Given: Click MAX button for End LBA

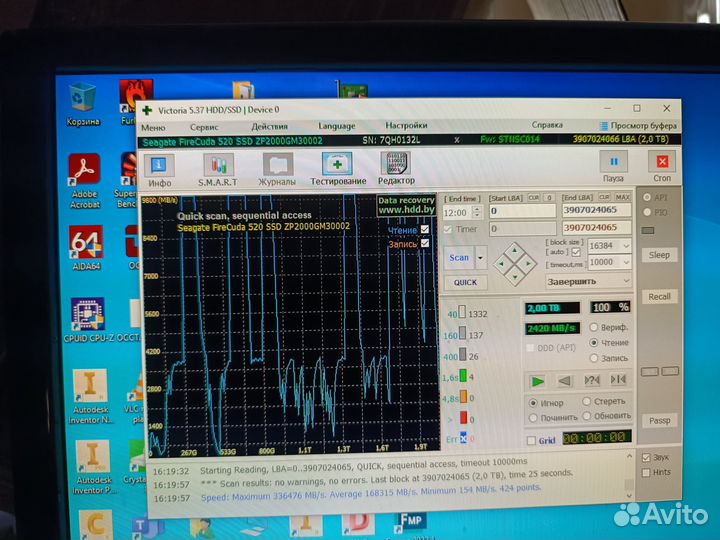Looking at the screenshot, I should [x=623, y=197].
